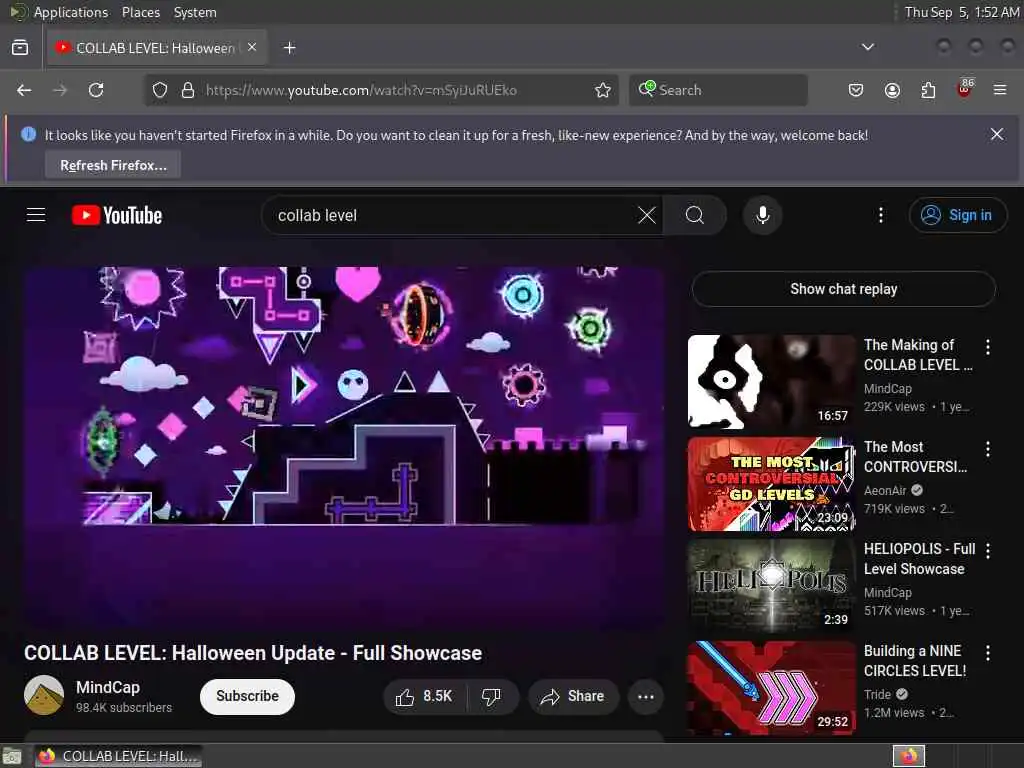
Task: Like the video with thumbs up
Action: tap(424, 697)
